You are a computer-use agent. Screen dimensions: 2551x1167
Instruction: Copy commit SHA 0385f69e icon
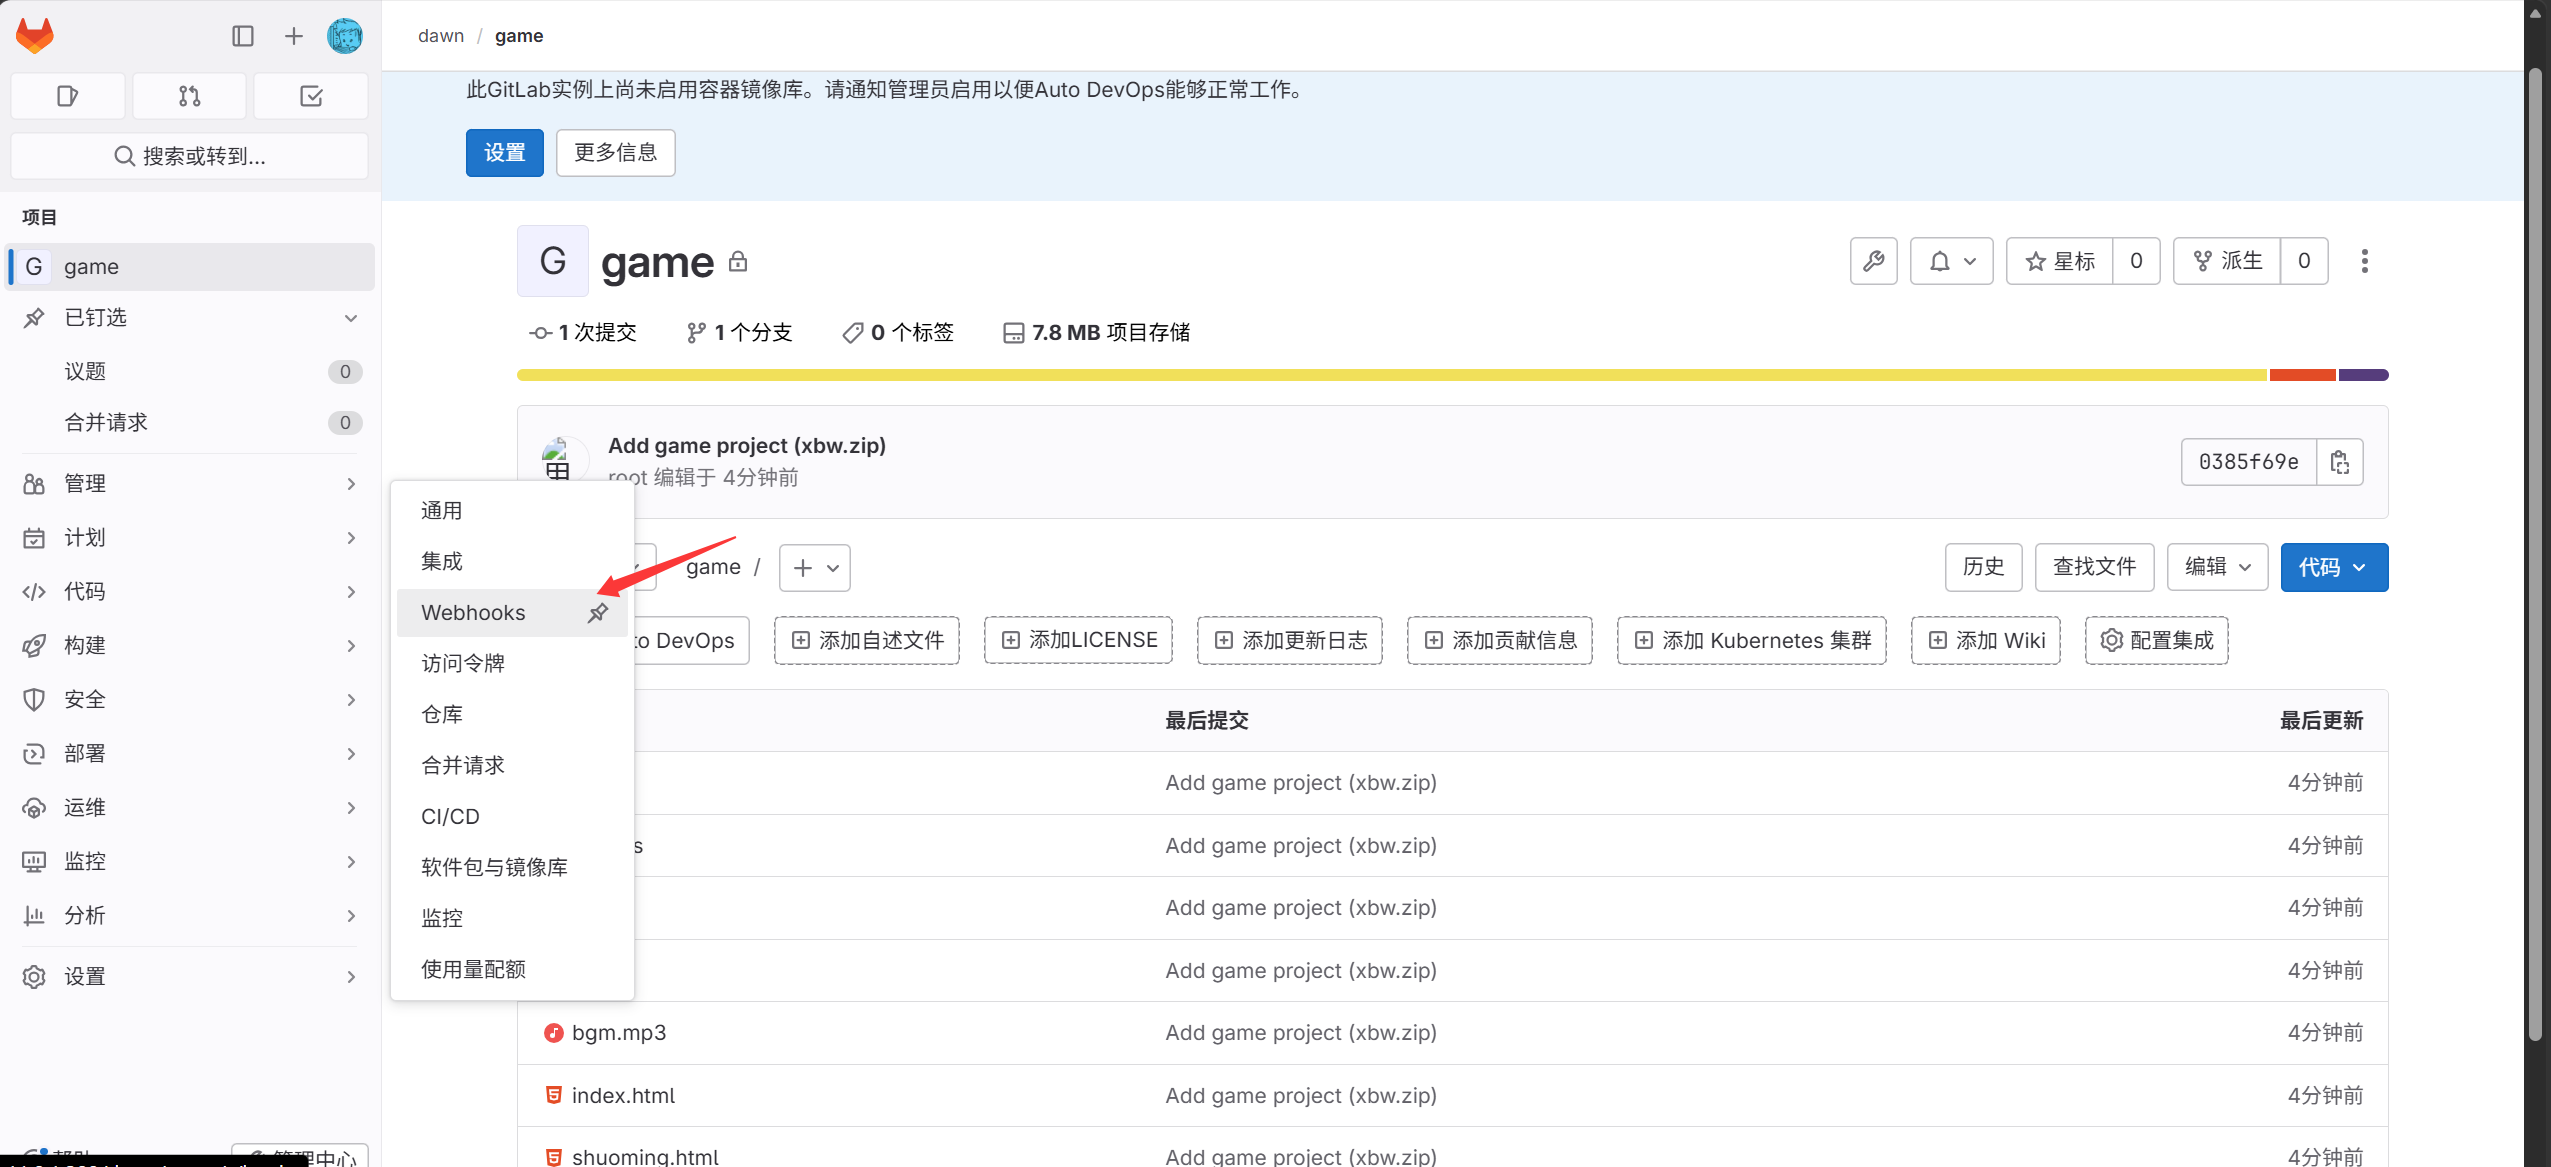[x=2340, y=462]
